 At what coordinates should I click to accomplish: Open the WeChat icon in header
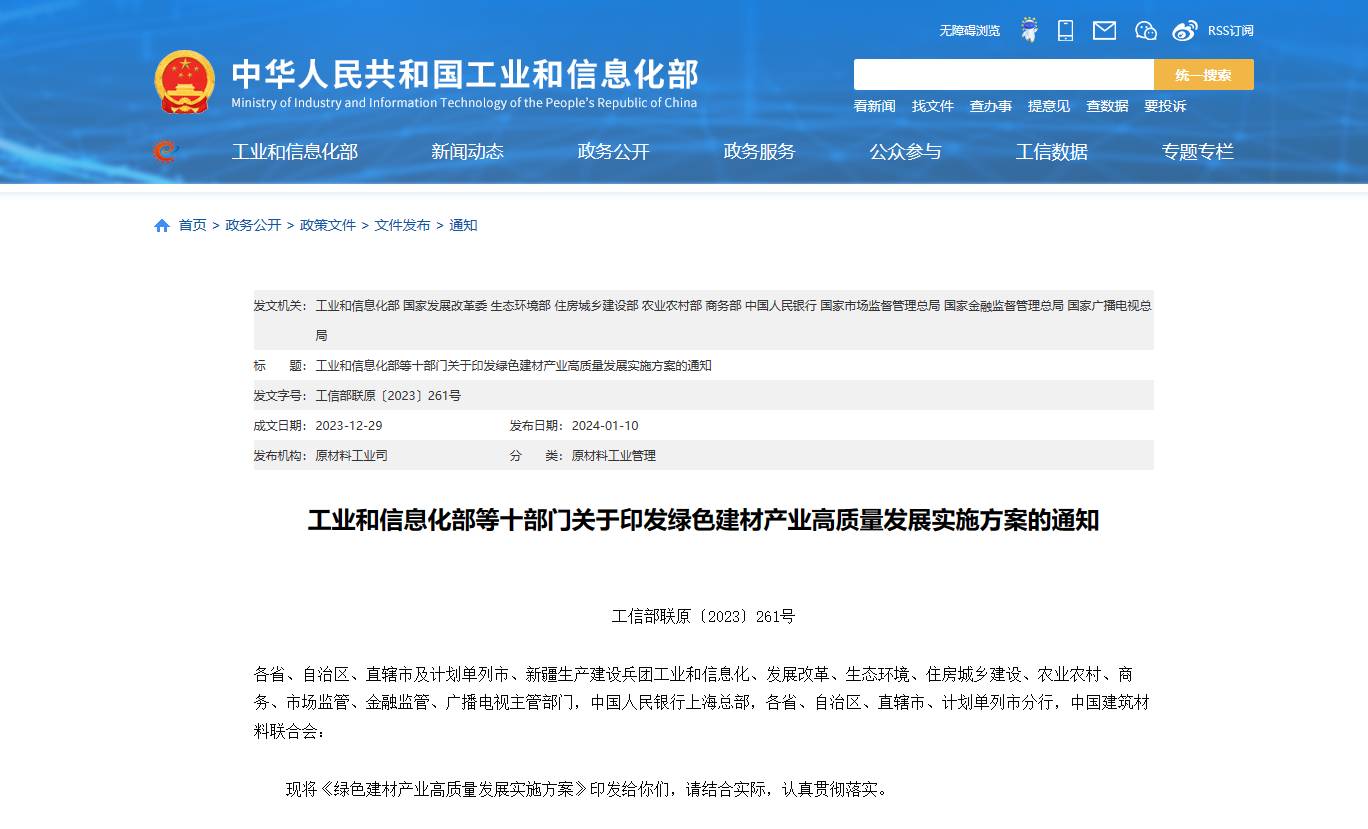(x=1145, y=30)
